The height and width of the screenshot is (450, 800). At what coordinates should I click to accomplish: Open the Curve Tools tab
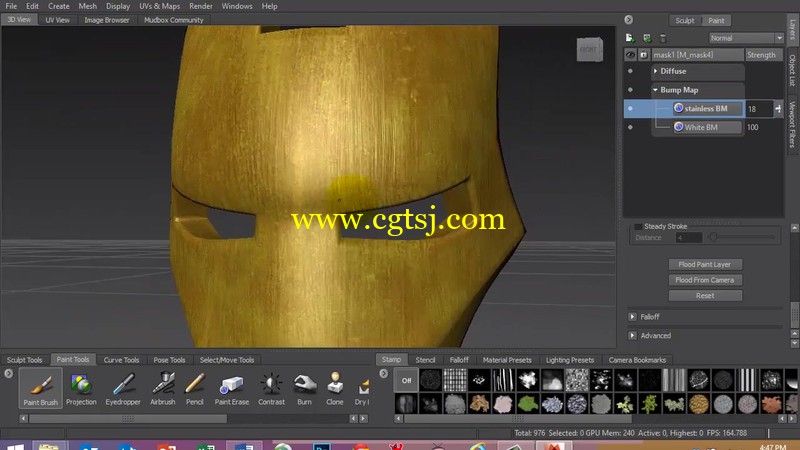(x=121, y=360)
